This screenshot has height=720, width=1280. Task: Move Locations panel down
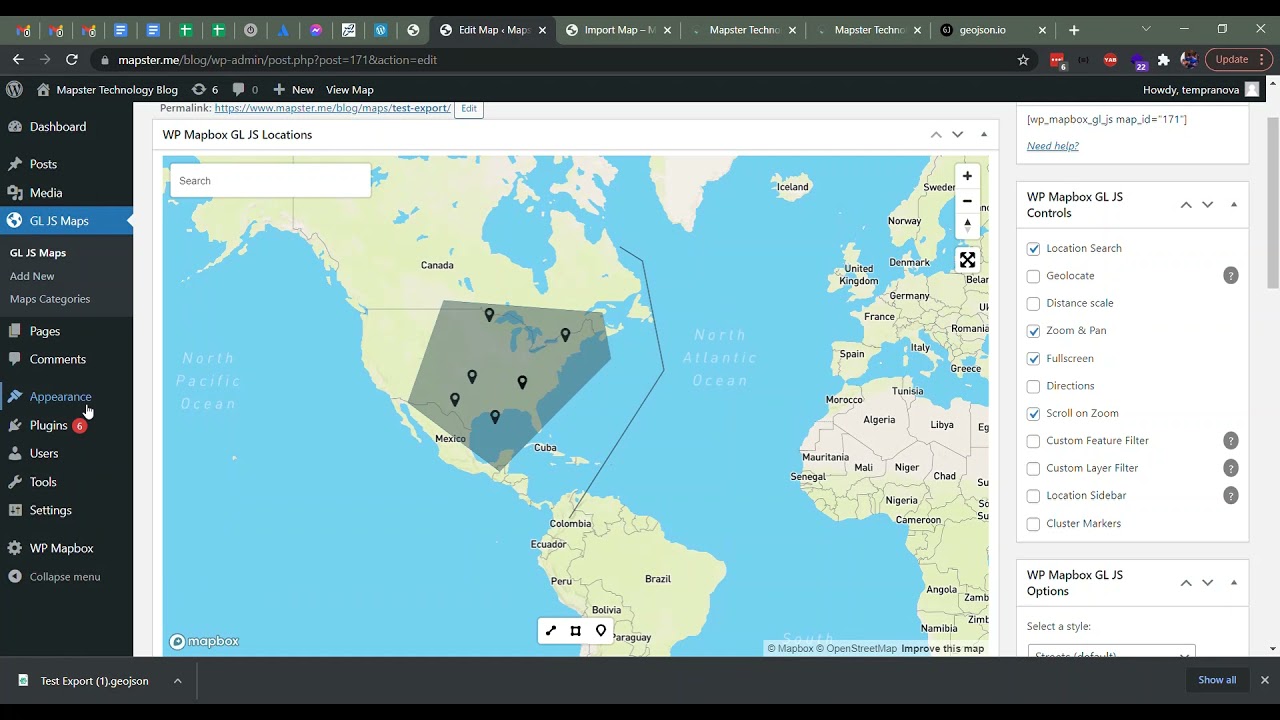pyautogui.click(x=958, y=134)
